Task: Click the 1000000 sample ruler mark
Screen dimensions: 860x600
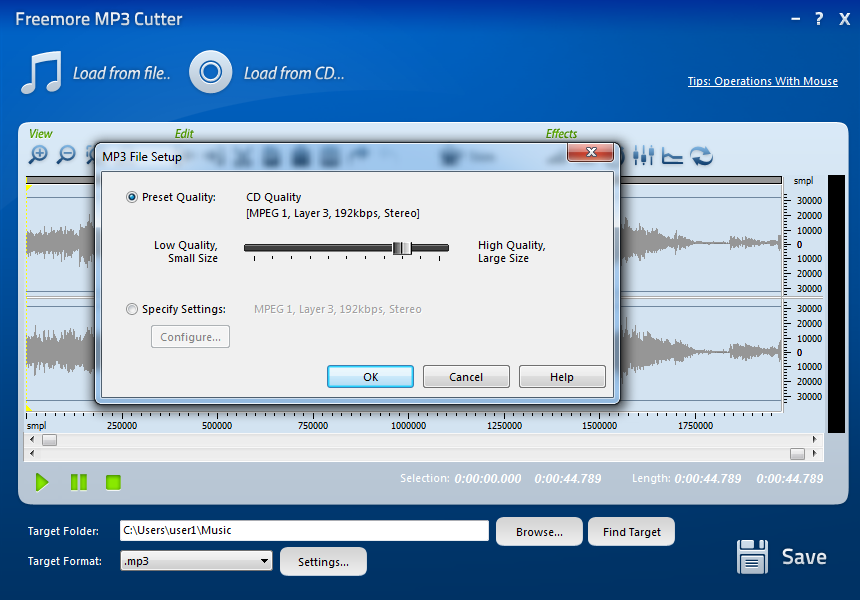Action: point(408,426)
